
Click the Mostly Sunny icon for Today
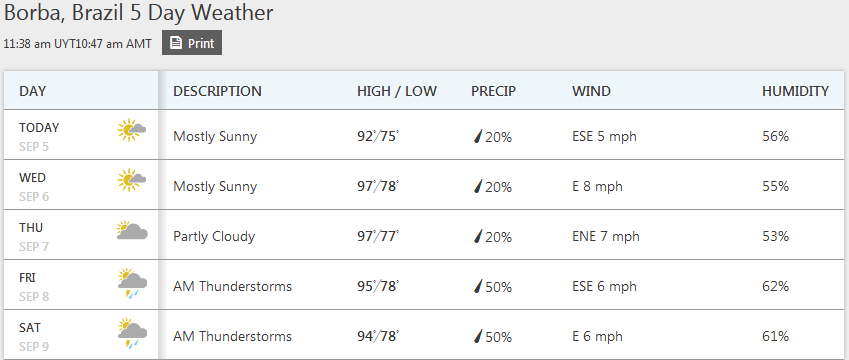pyautogui.click(x=132, y=130)
